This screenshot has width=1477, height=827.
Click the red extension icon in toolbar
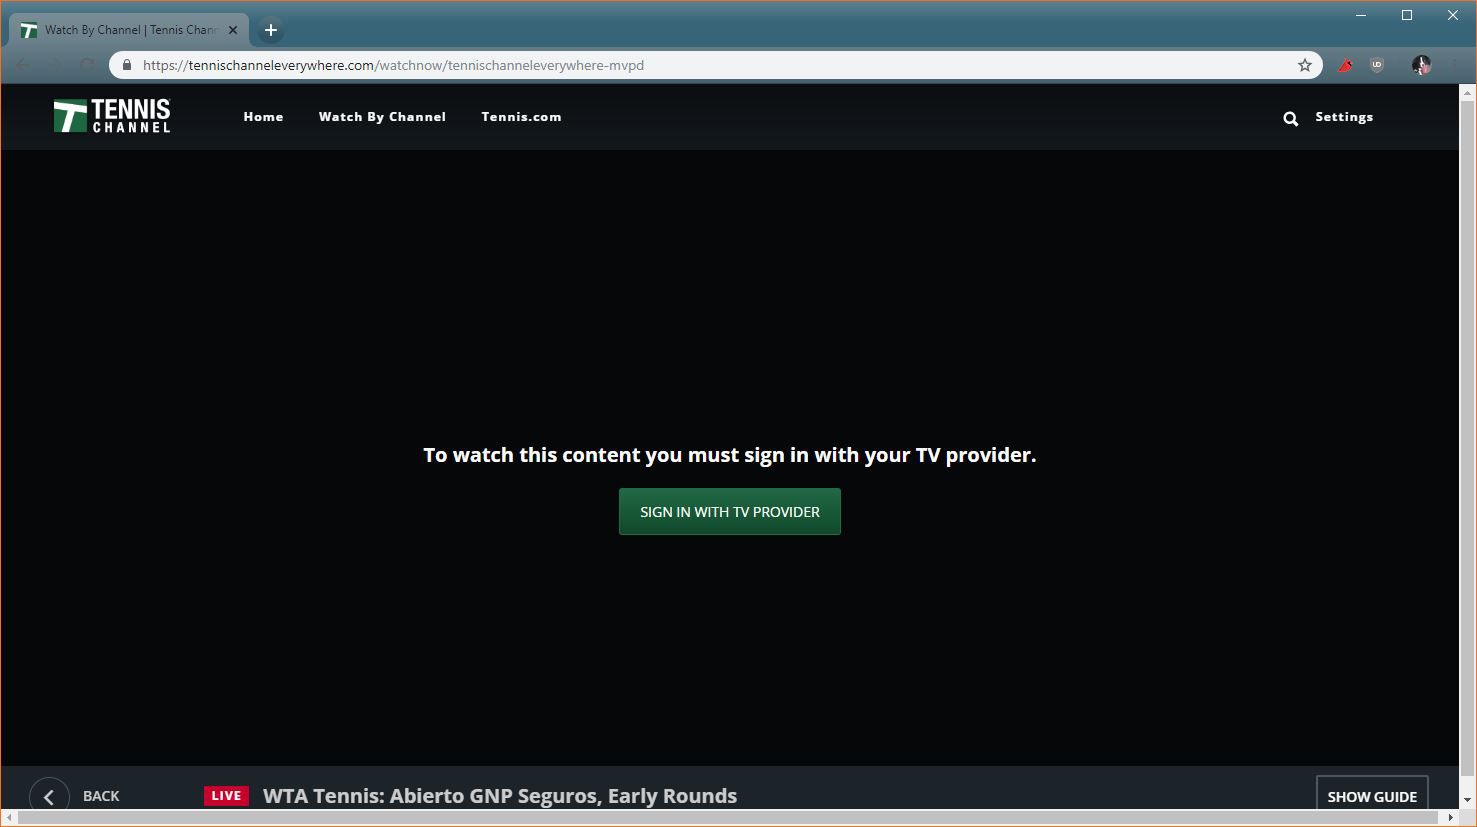[1345, 65]
